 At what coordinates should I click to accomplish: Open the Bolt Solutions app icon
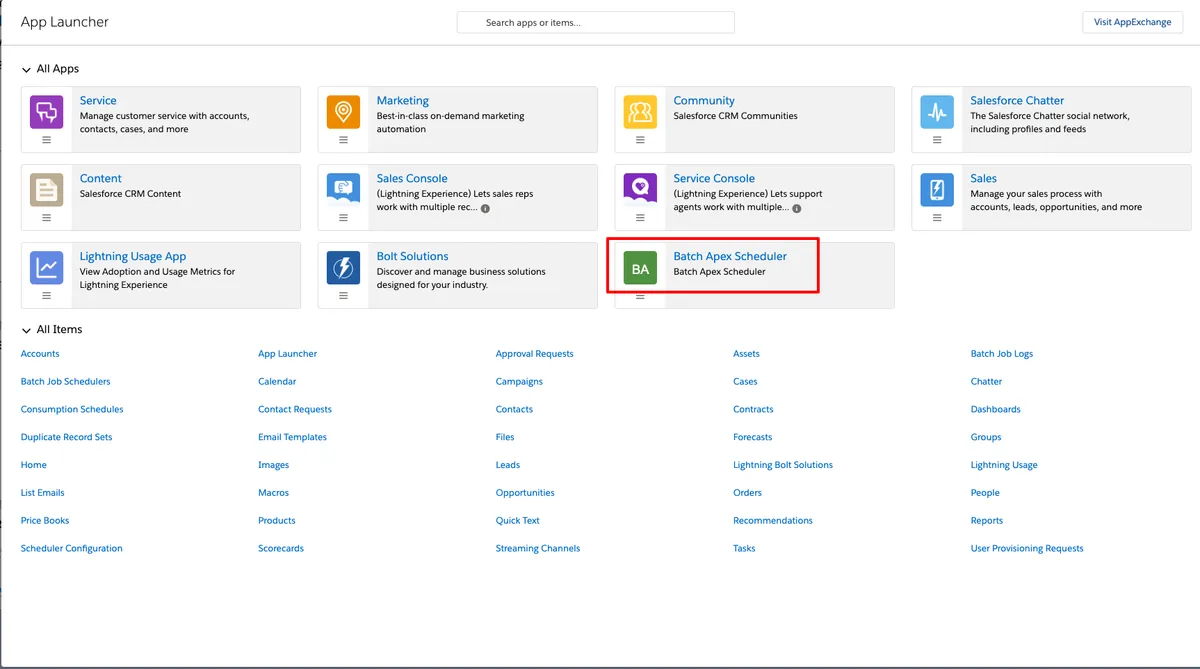[x=343, y=268]
